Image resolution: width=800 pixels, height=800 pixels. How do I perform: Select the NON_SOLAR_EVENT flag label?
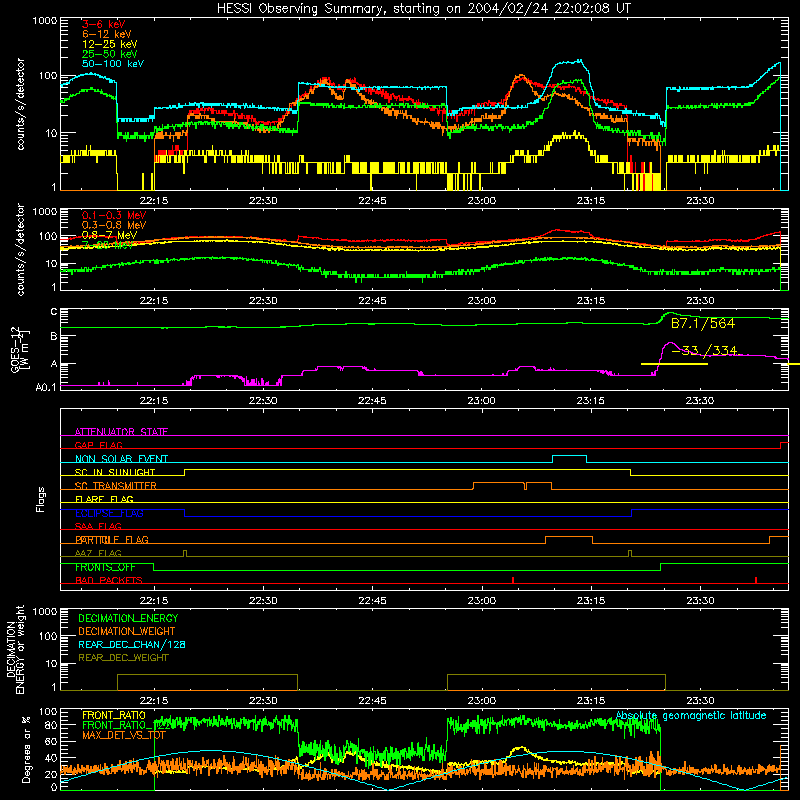point(121,459)
